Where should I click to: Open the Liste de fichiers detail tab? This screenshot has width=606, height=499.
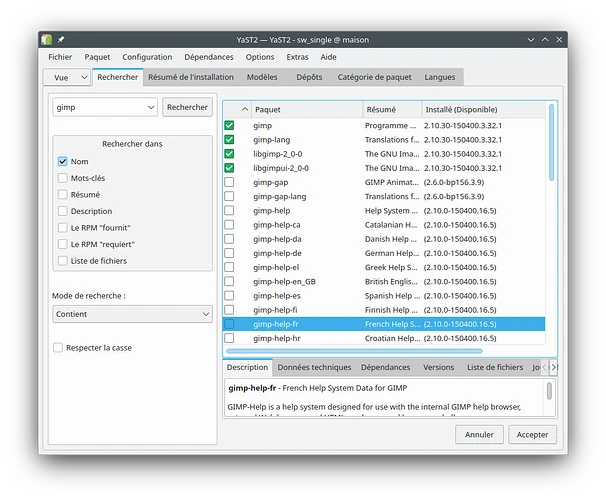coord(495,367)
